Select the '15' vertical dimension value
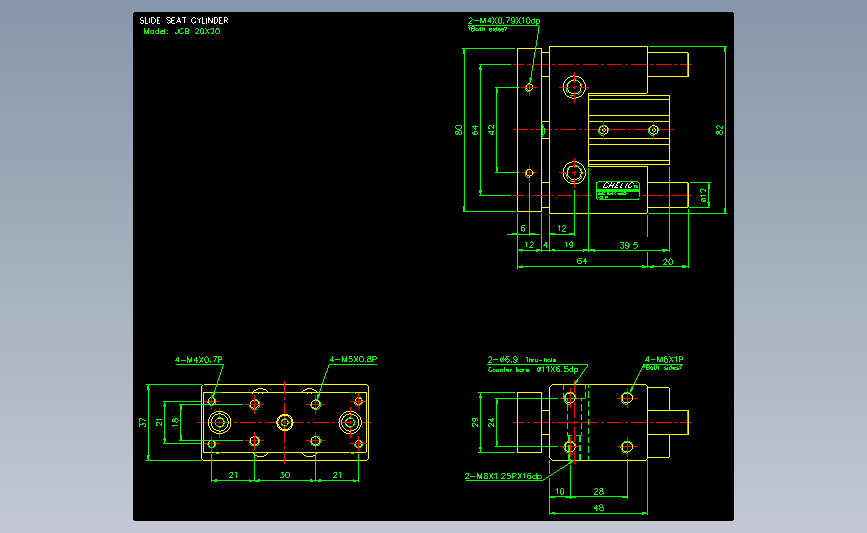This screenshot has width=867, height=533. click(x=175, y=422)
